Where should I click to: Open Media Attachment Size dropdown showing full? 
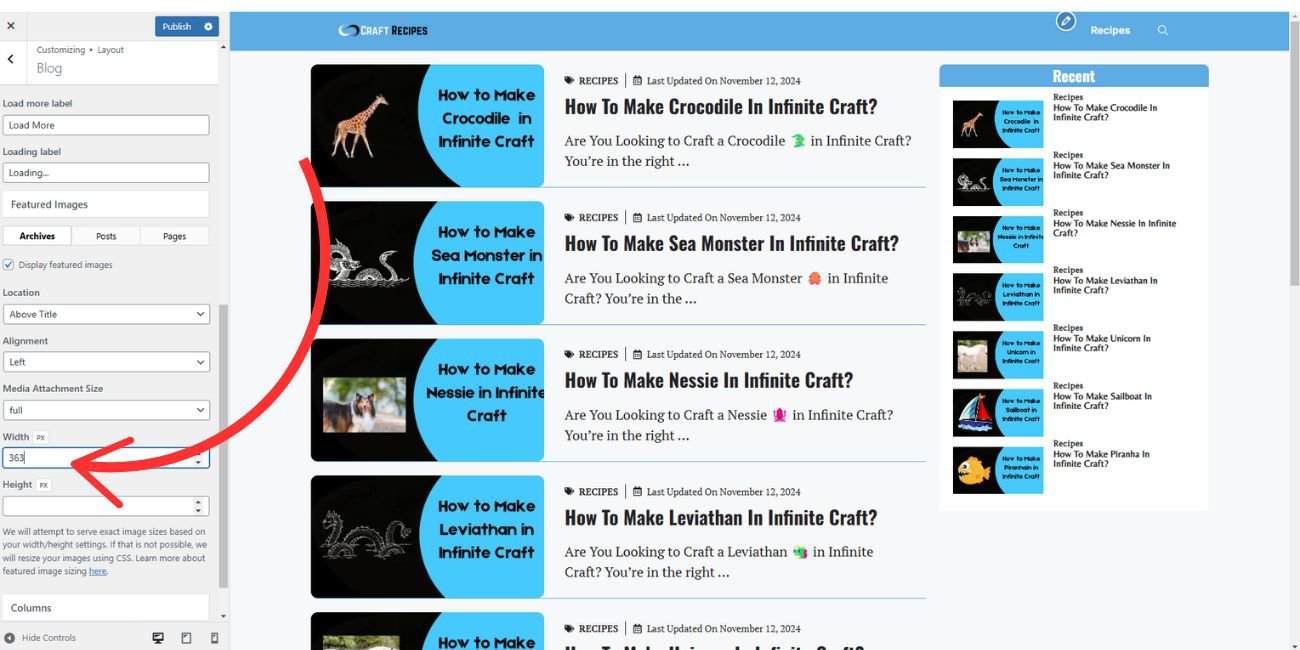(x=106, y=410)
